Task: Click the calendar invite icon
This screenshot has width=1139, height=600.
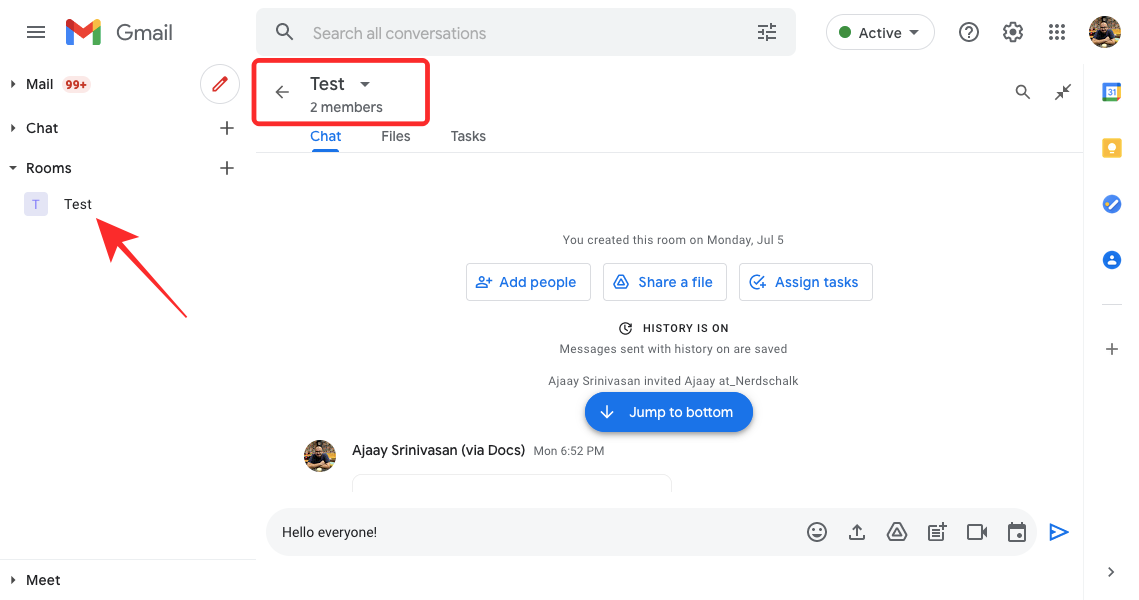Action: click(x=1017, y=532)
